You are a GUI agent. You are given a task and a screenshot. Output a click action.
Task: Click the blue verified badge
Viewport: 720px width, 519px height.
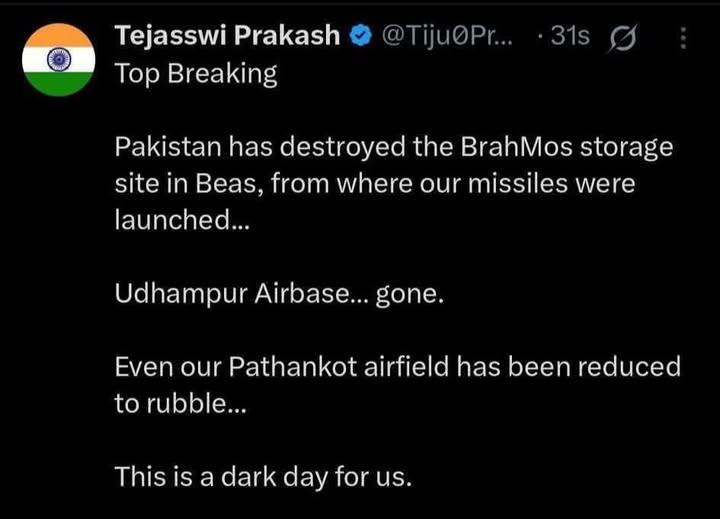358,38
